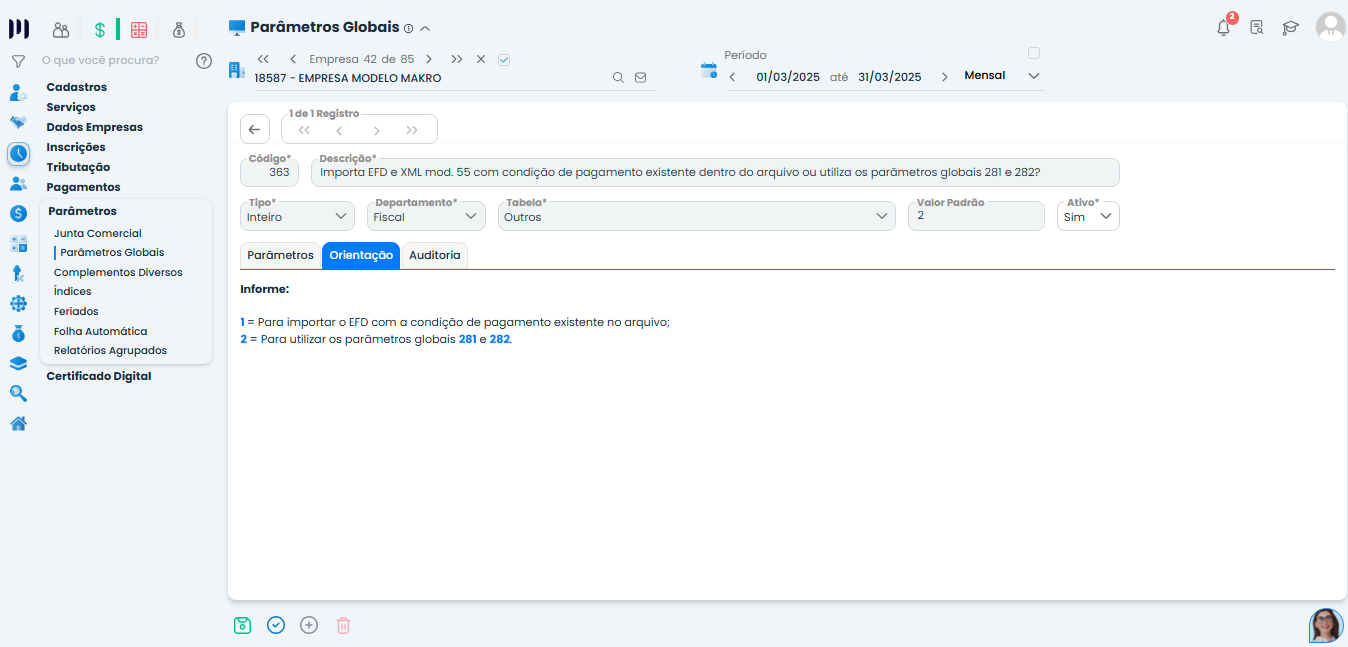Click the graduation cap training icon
This screenshot has height=647, width=1348.
pyautogui.click(x=1290, y=28)
